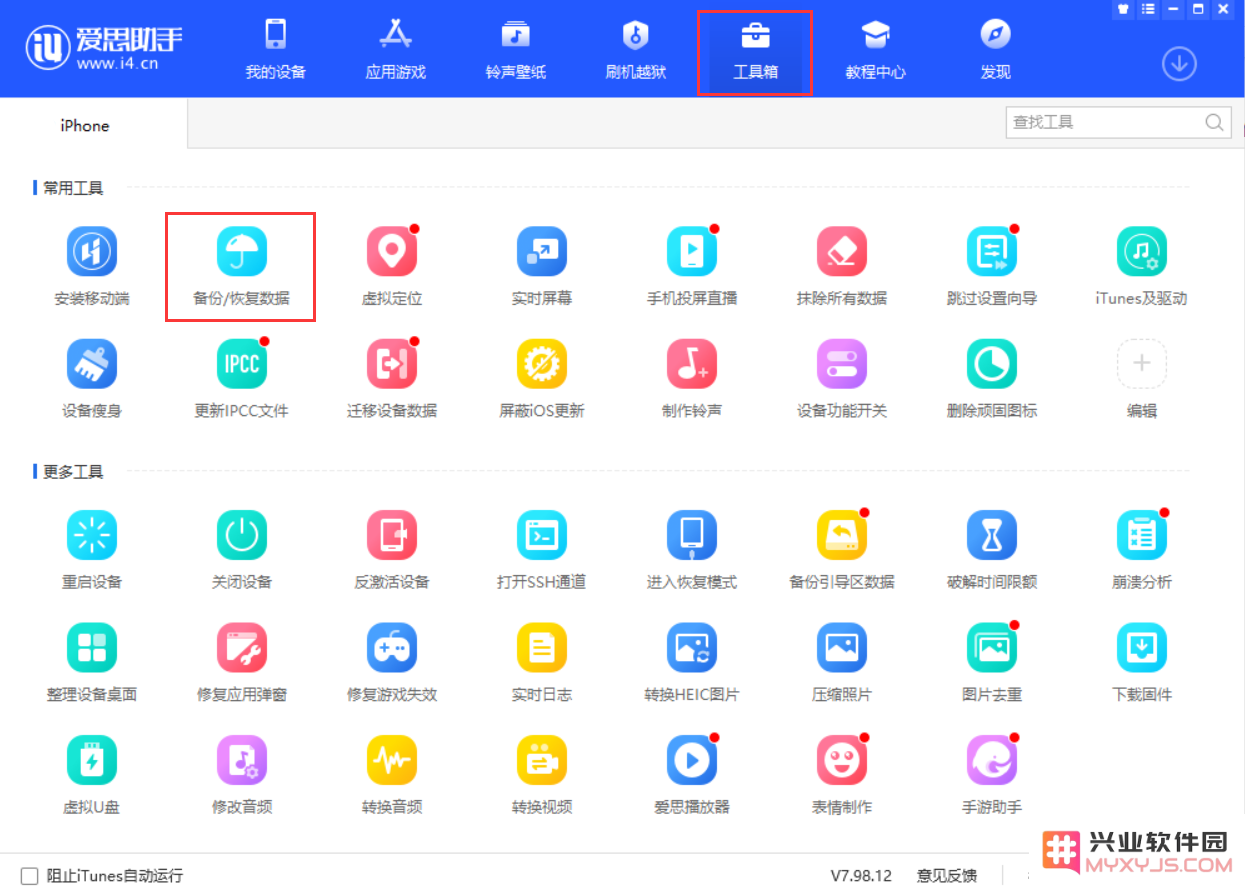Open the 下载固件 tool
1245x889 pixels.
[1142, 662]
